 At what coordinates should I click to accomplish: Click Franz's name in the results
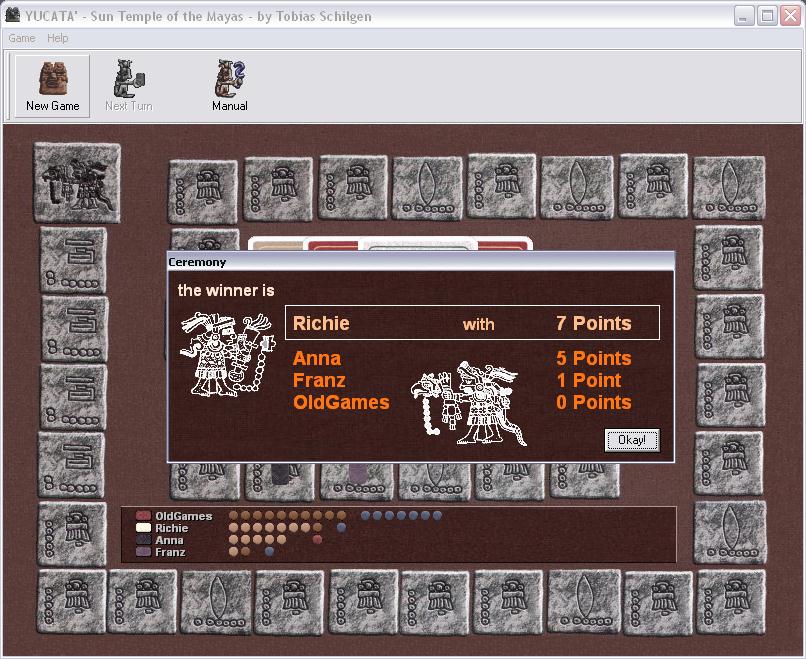[319, 380]
